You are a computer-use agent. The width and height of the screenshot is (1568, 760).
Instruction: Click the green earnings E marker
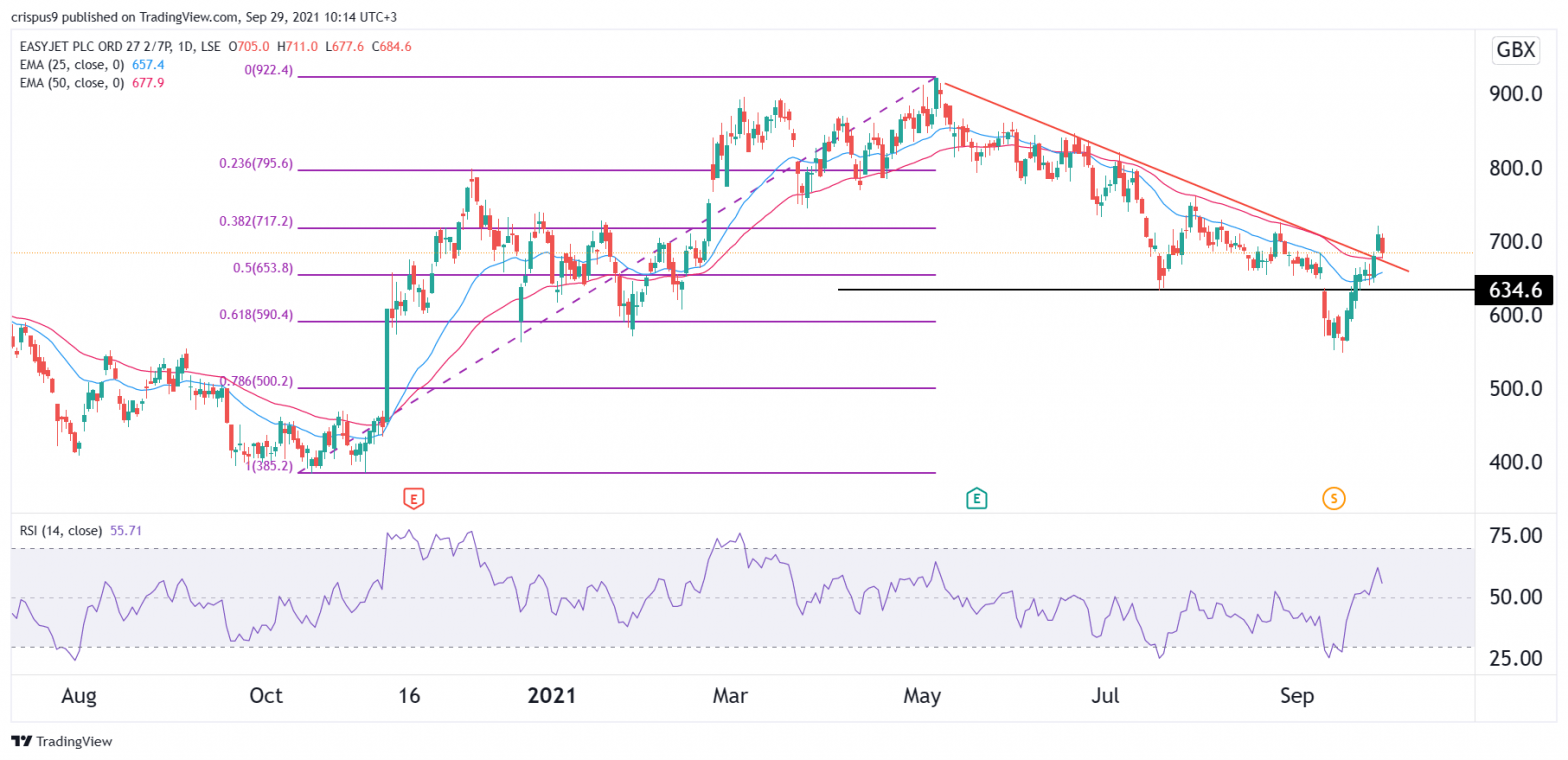977,497
